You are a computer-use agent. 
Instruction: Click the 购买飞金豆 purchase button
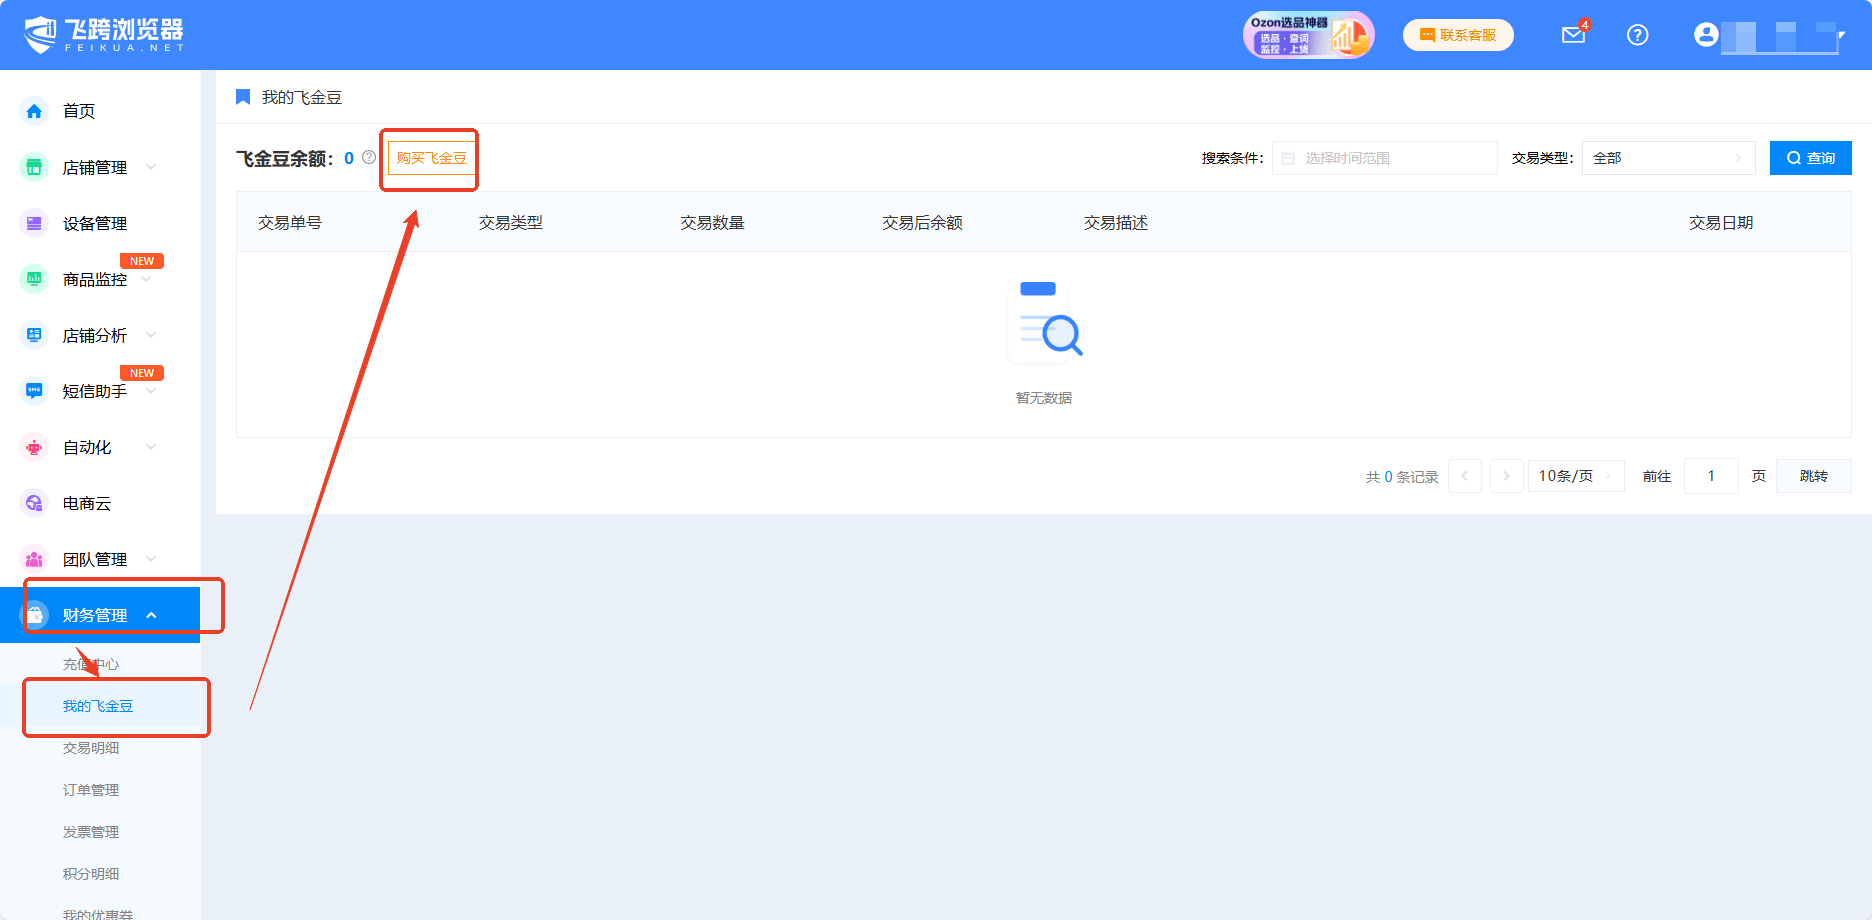429,157
